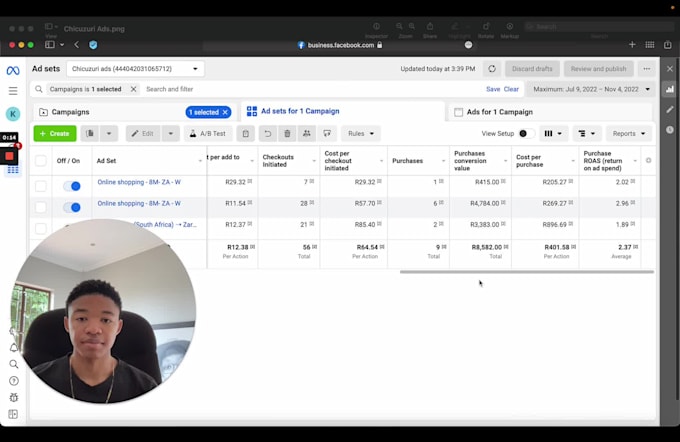The image size is (680, 442).
Task: Open the Chicuzuri ads account dropdown
Action: coord(135,69)
